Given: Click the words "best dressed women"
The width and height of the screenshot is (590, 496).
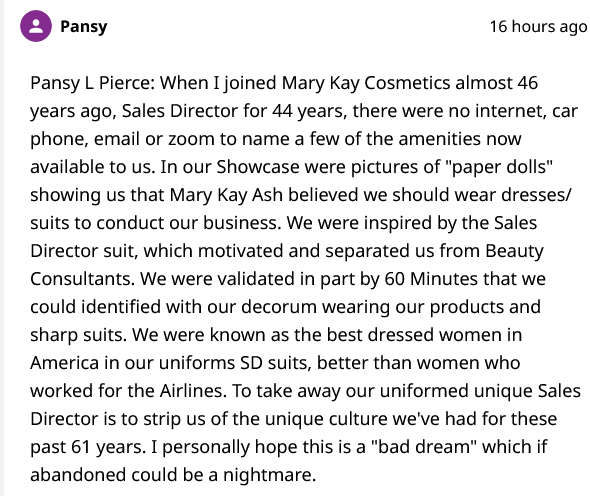Looking at the screenshot, I should (x=414, y=335).
